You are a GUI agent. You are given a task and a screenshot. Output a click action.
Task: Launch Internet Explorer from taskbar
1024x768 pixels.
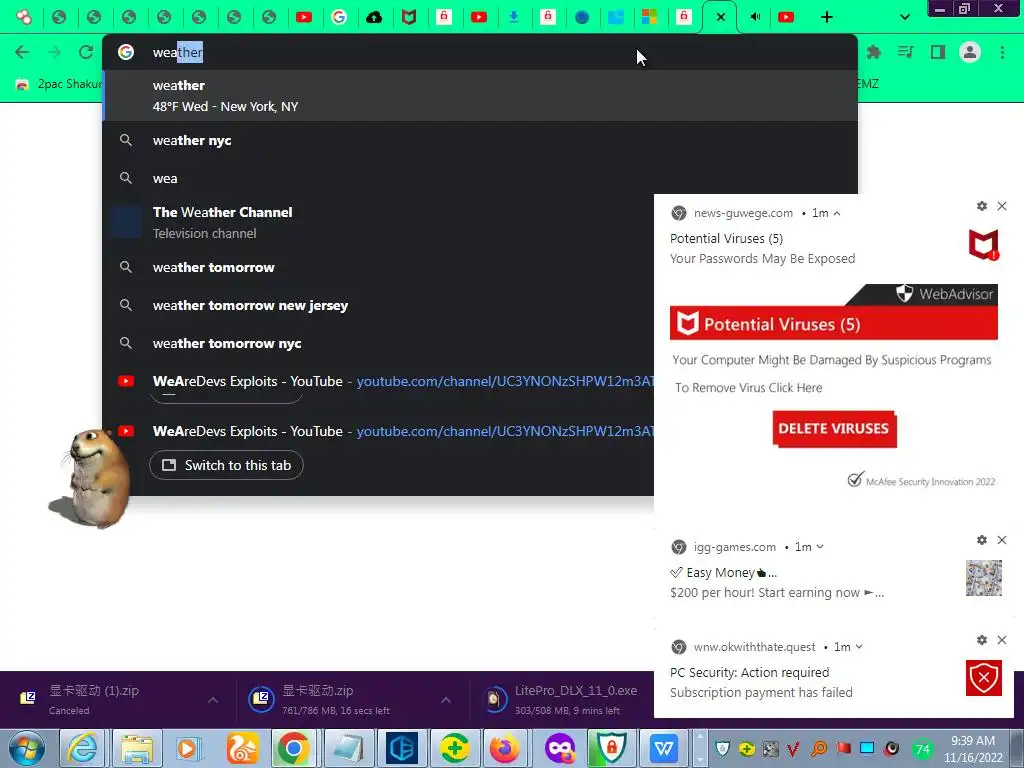click(84, 748)
